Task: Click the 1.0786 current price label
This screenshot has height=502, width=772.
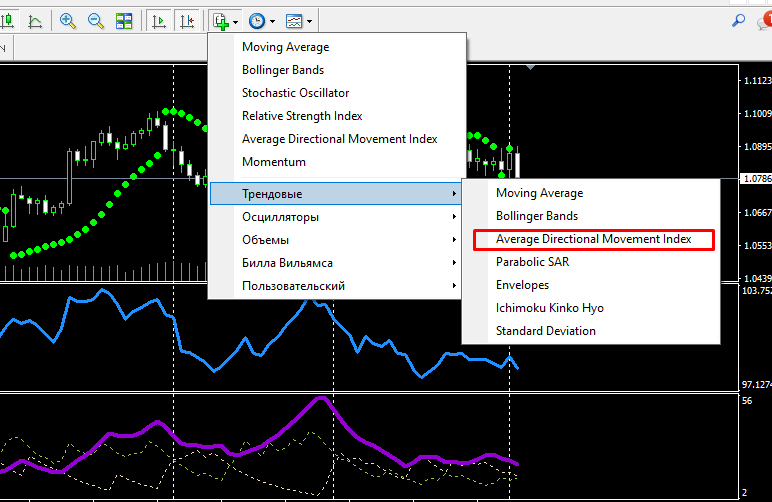Action: 756,179
